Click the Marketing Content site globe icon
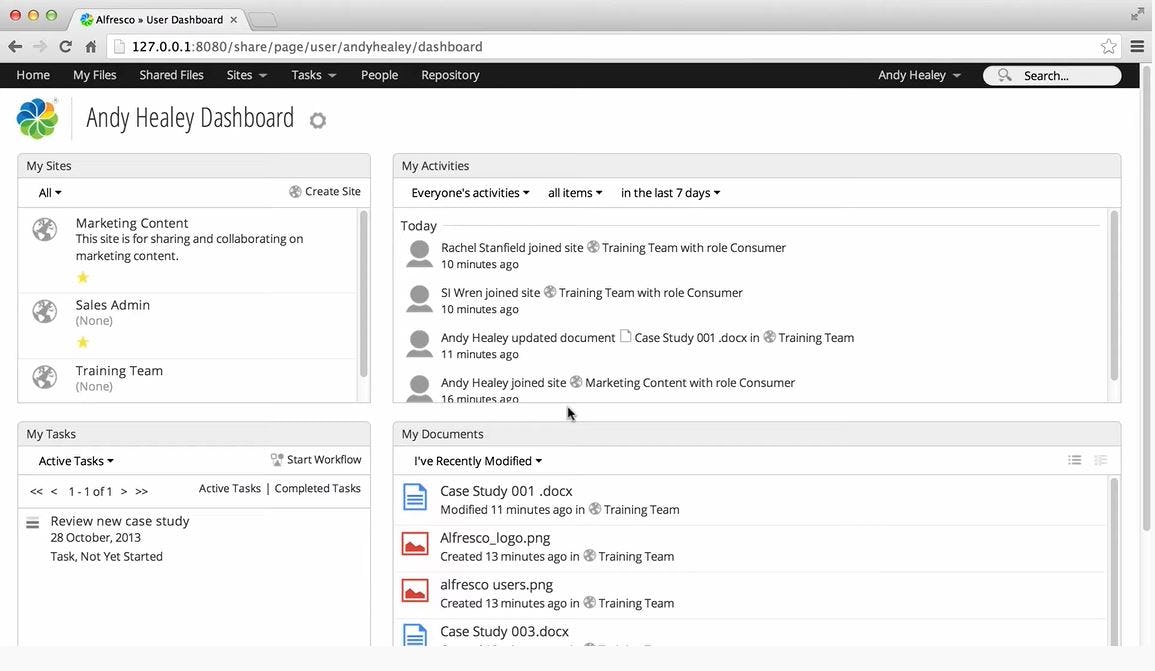 click(x=45, y=230)
